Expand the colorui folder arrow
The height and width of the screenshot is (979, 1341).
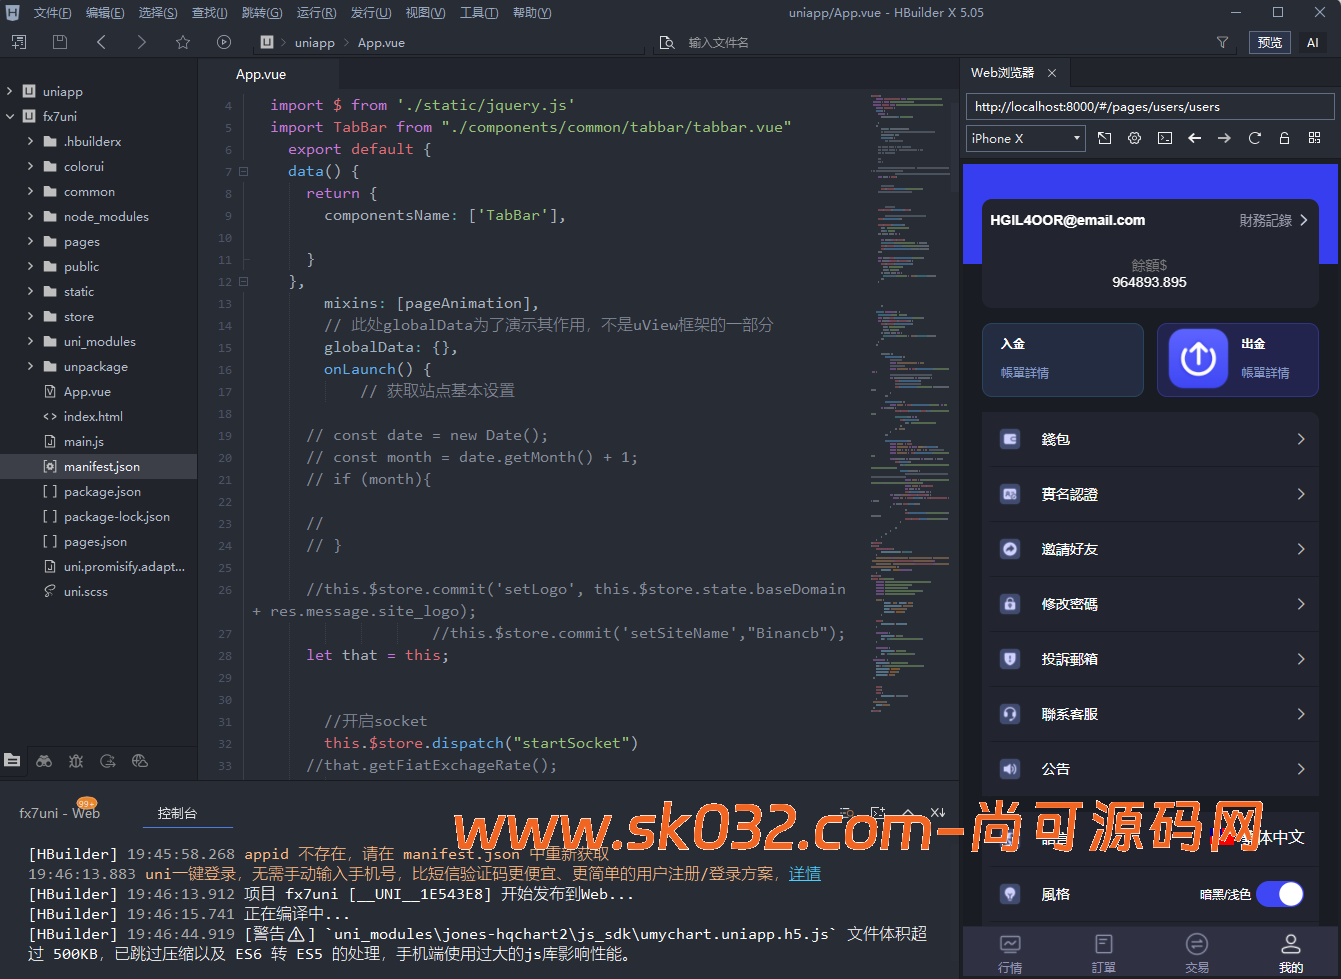tap(30, 166)
